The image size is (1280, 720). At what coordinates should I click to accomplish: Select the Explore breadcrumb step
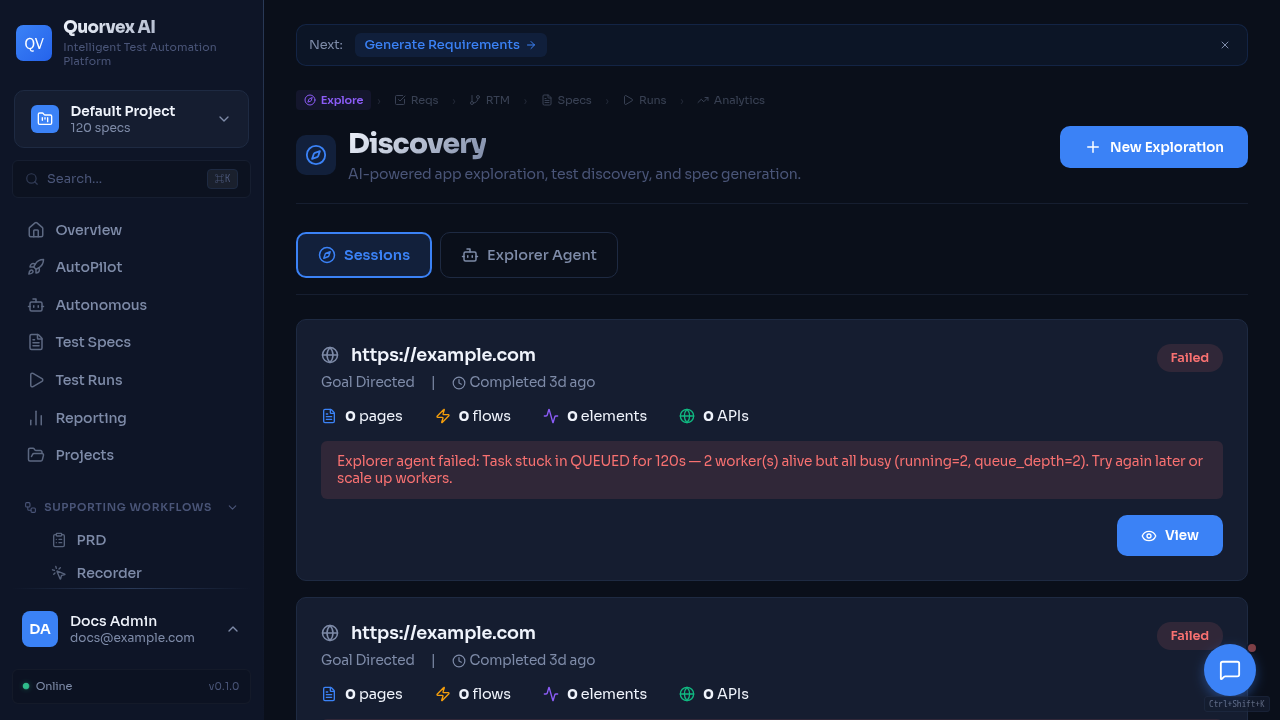point(334,100)
